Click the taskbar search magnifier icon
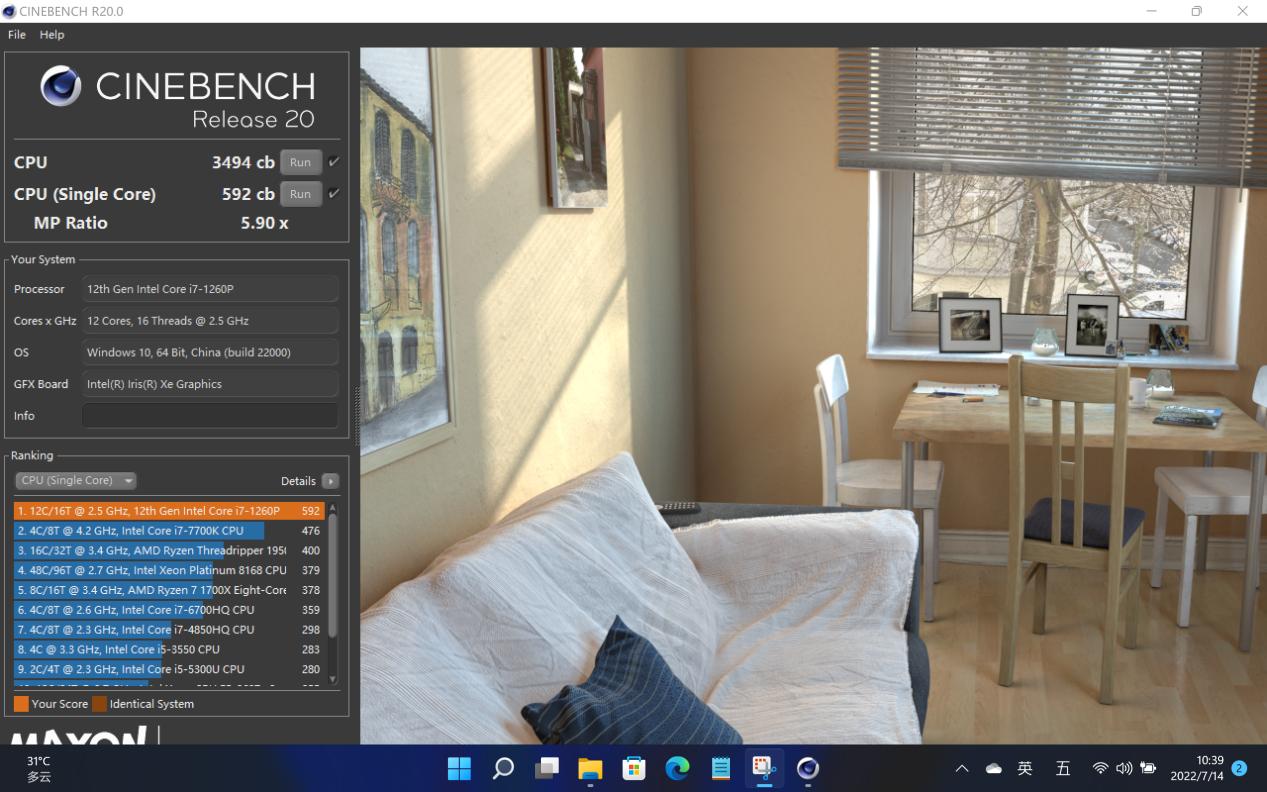The image size is (1267, 792). point(503,768)
